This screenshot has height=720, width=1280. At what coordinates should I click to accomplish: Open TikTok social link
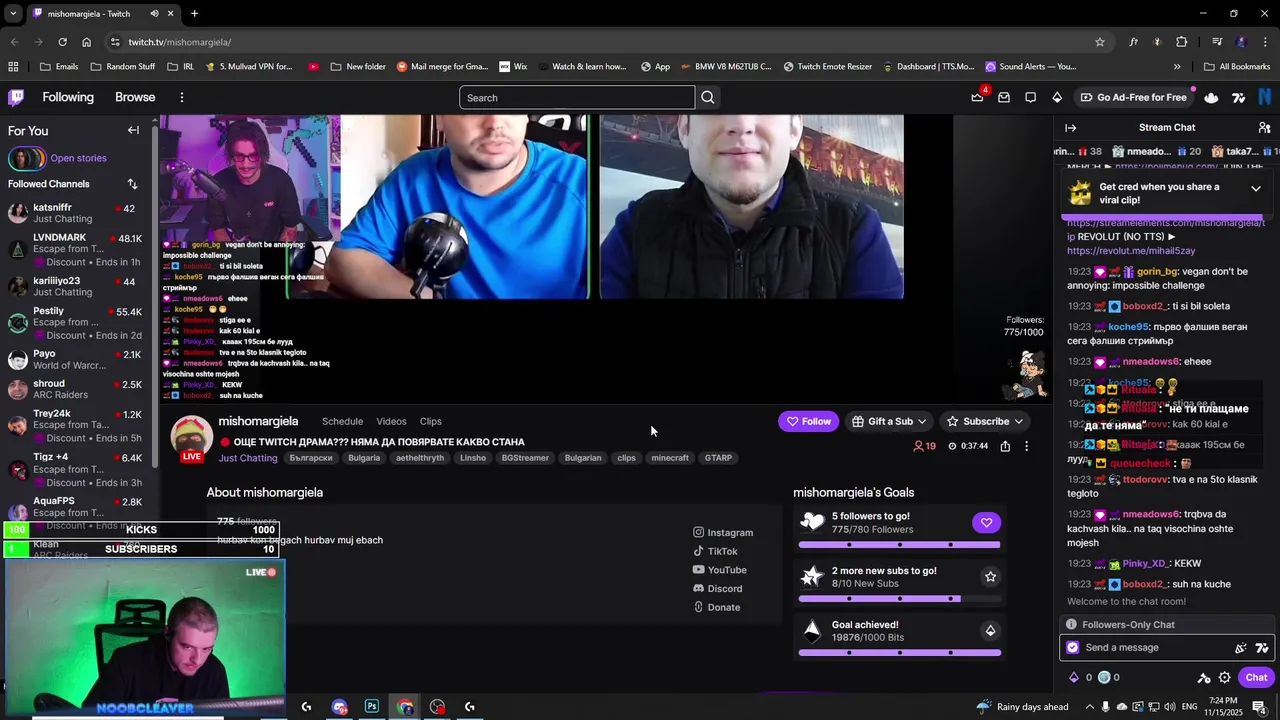715,551
